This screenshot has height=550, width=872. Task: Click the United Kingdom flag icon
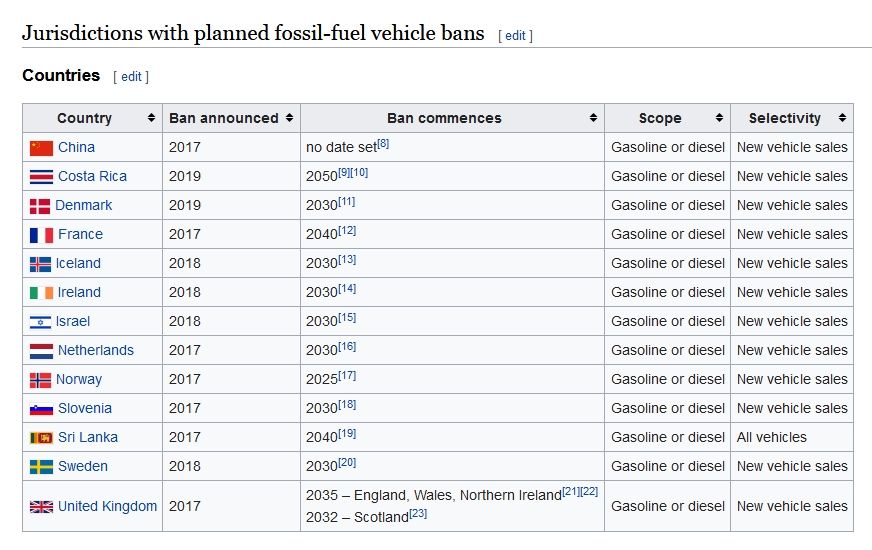(41, 507)
